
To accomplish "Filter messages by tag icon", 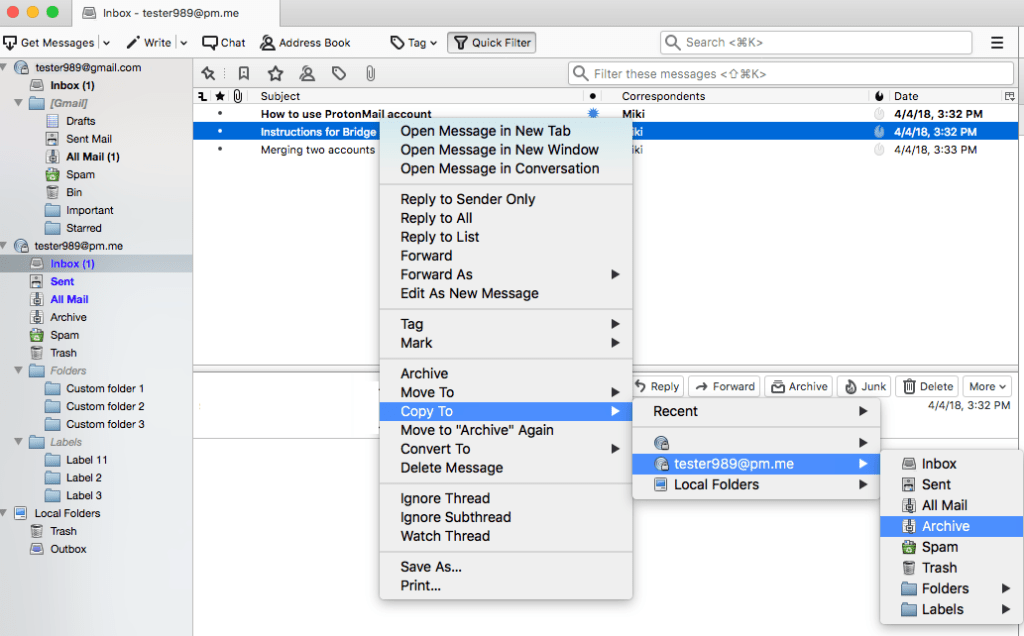I will tap(338, 74).
